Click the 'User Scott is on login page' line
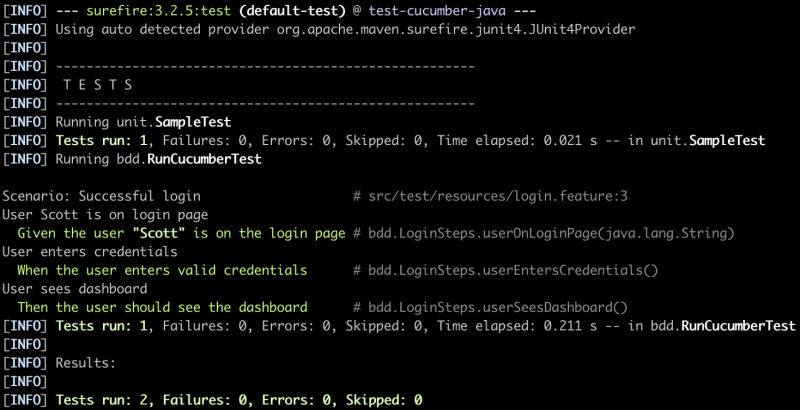 (105, 214)
